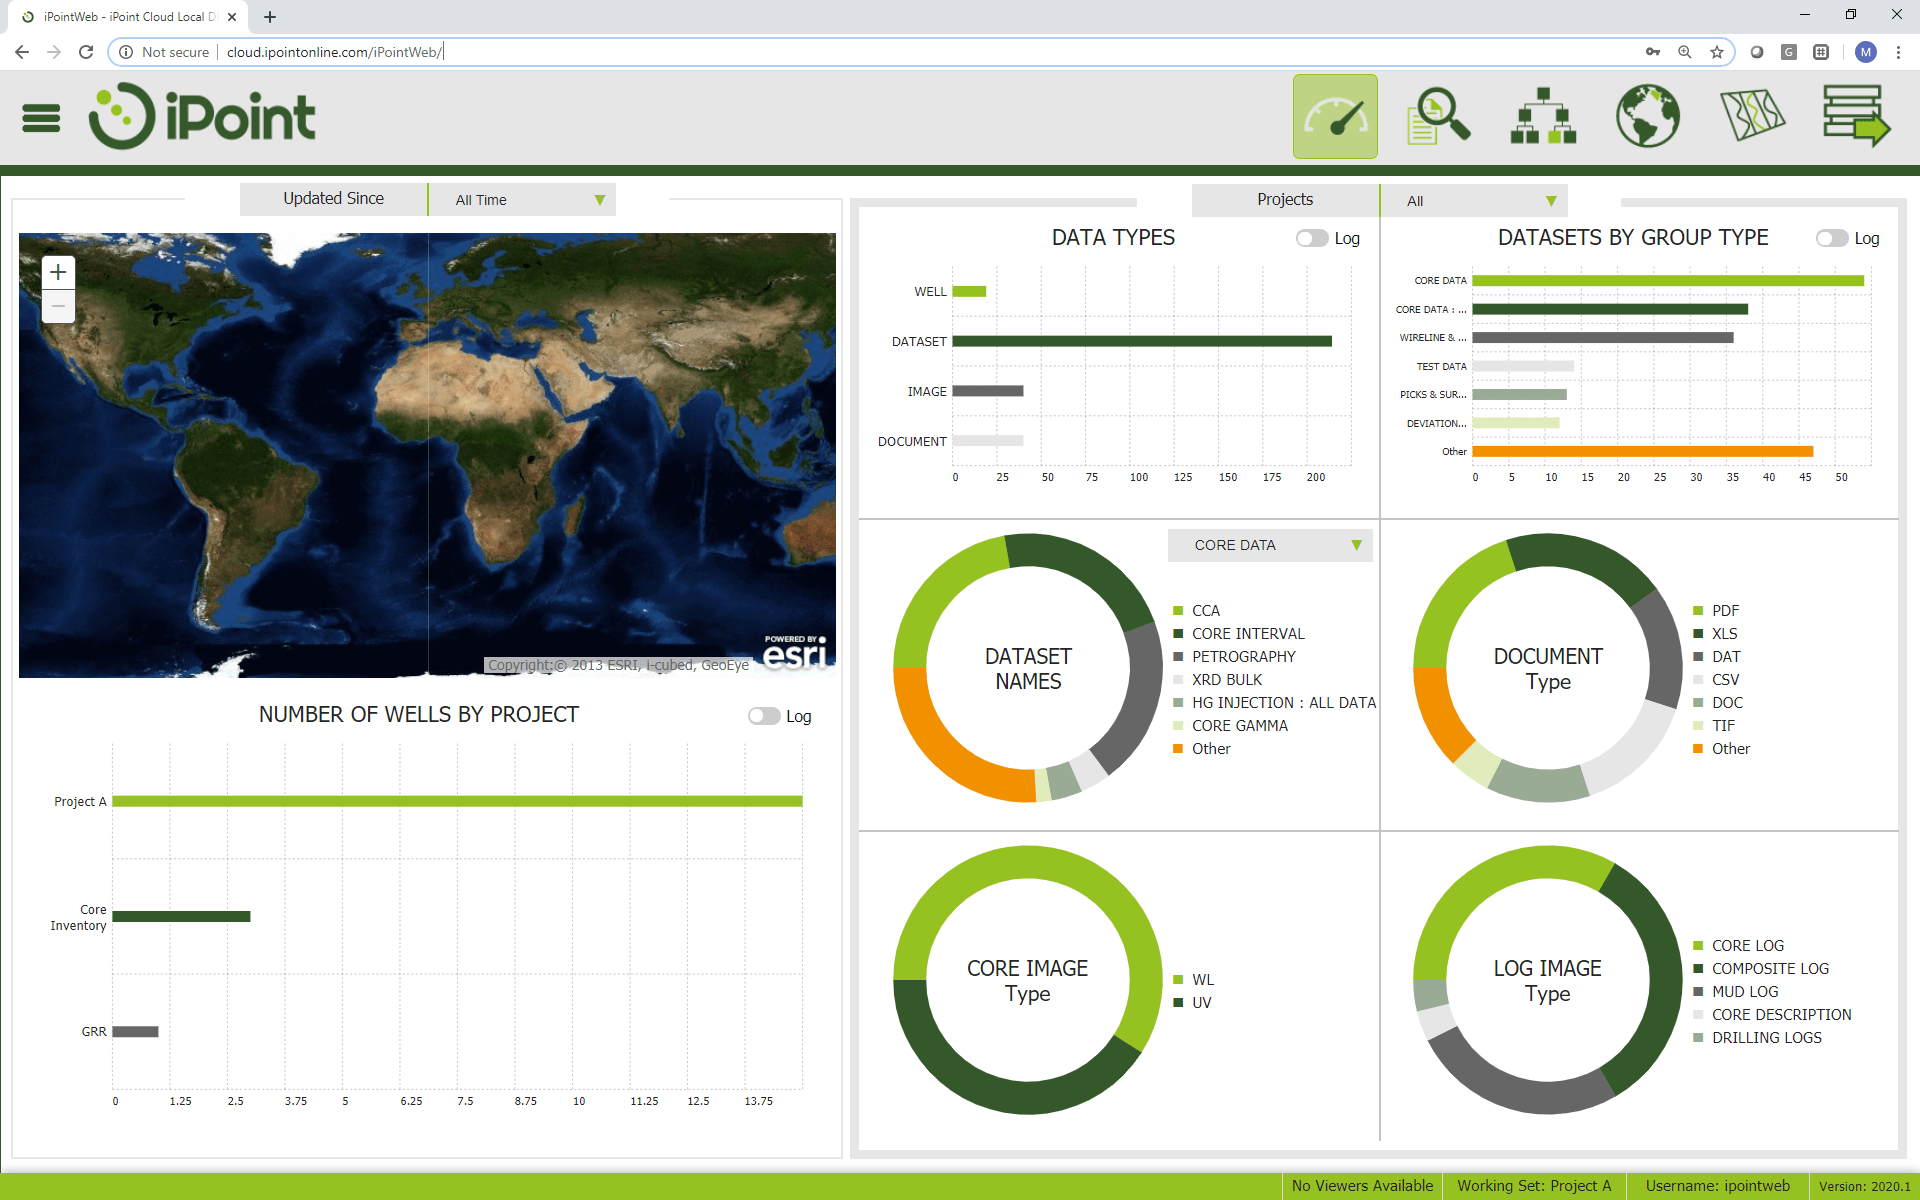Open the document search magnifier icon

click(x=1439, y=116)
